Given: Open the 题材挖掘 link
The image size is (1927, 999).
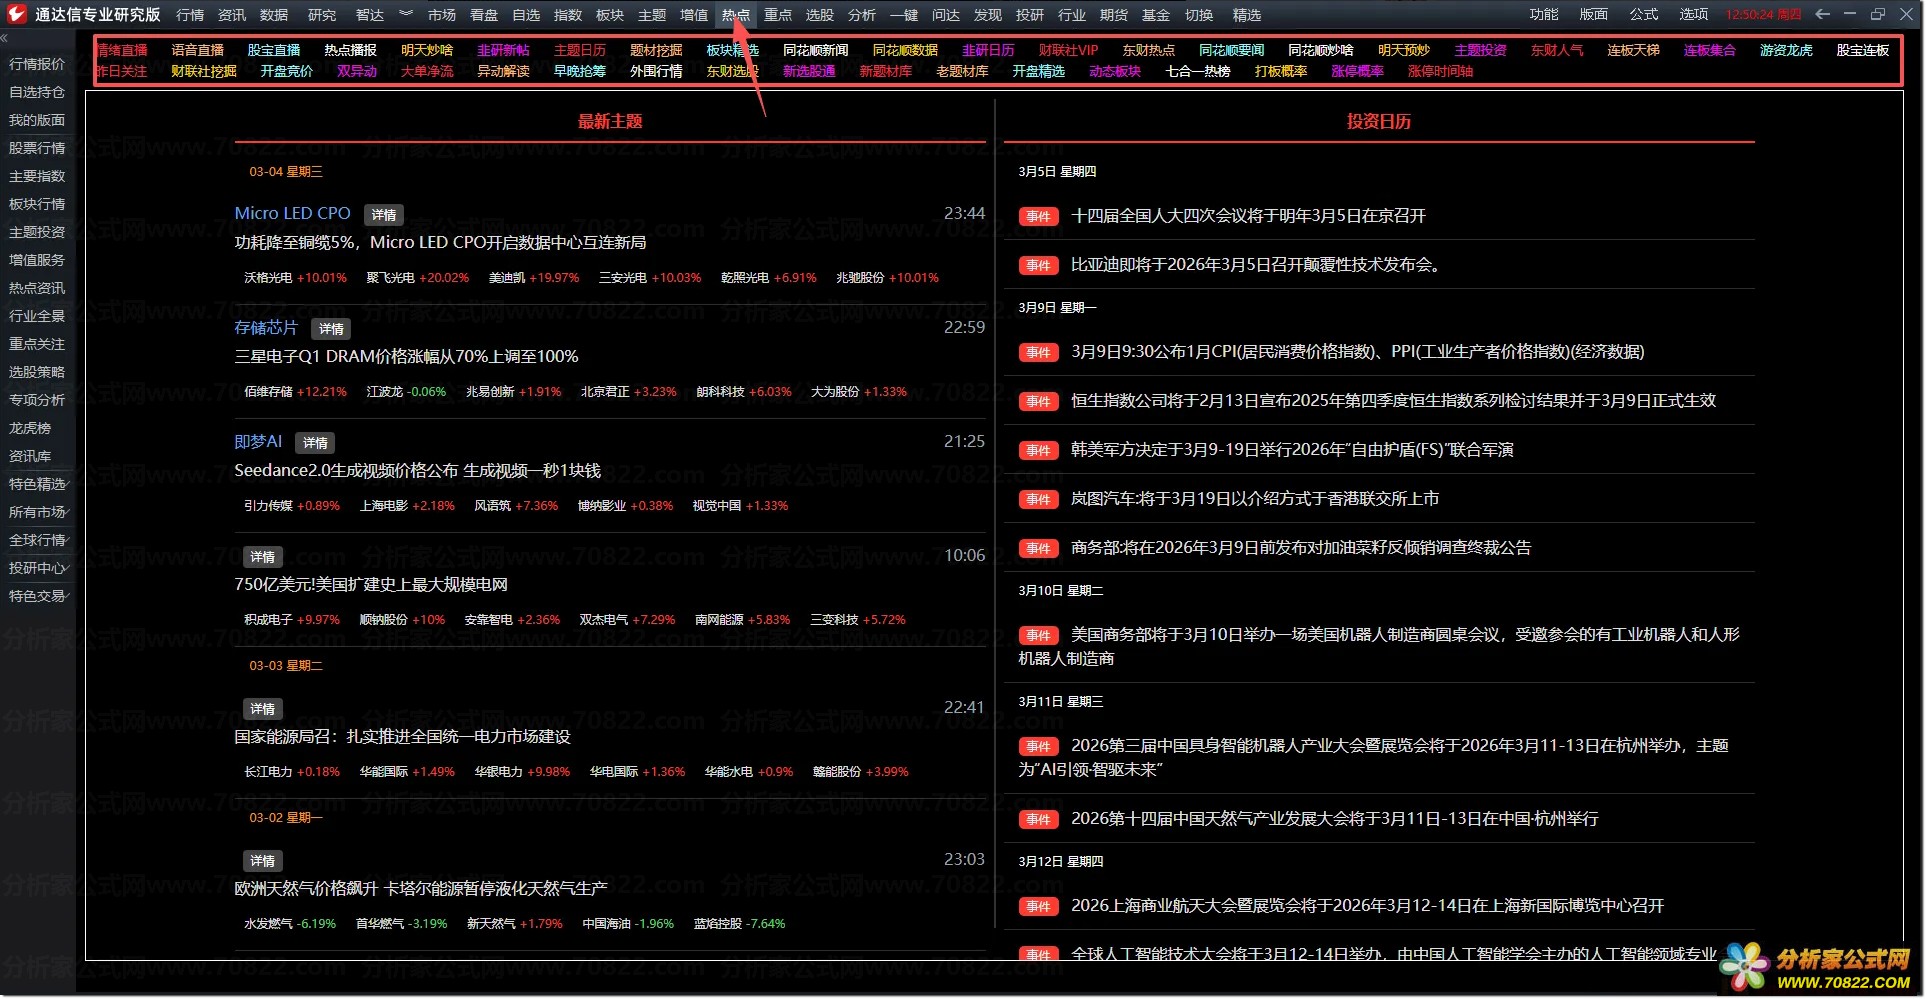Looking at the screenshot, I should tap(656, 50).
